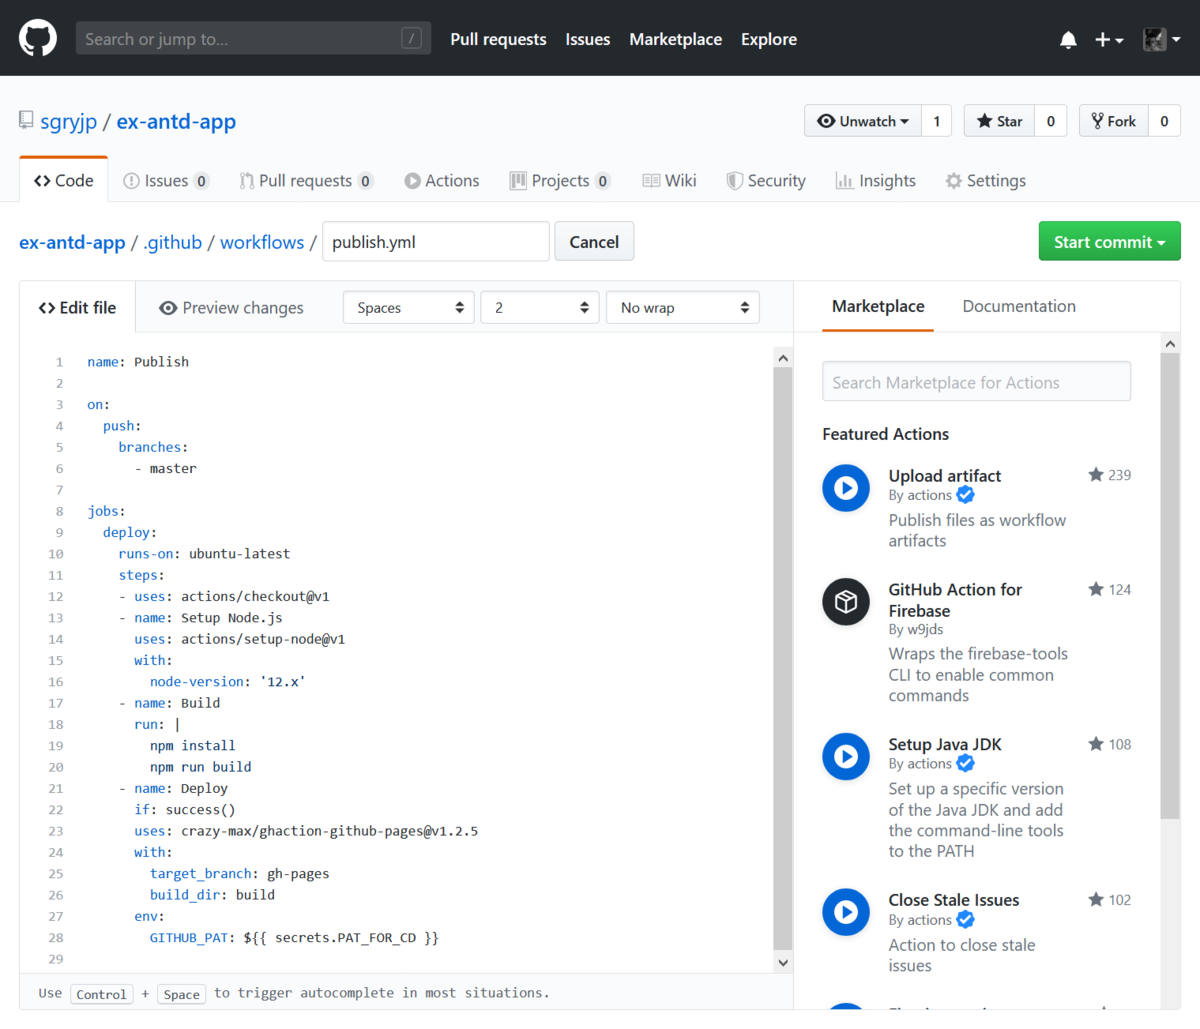1200x1029 pixels.
Task: Open the .github breadcrumb folder
Action: (x=173, y=242)
